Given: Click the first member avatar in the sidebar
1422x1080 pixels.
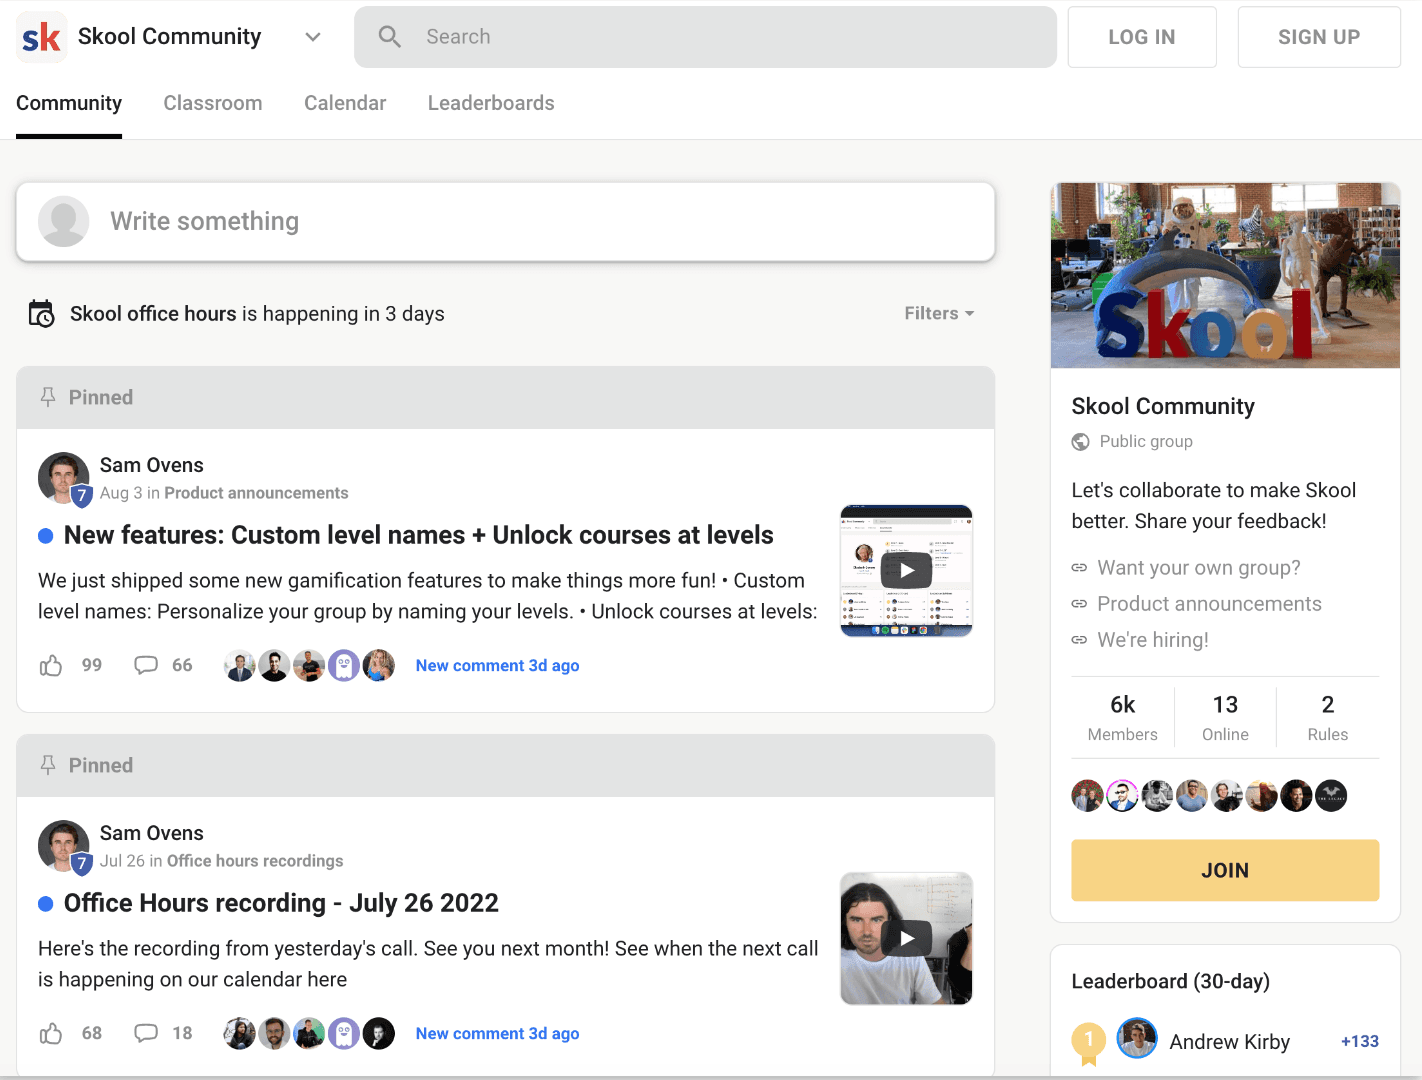Looking at the screenshot, I should click(x=1088, y=796).
